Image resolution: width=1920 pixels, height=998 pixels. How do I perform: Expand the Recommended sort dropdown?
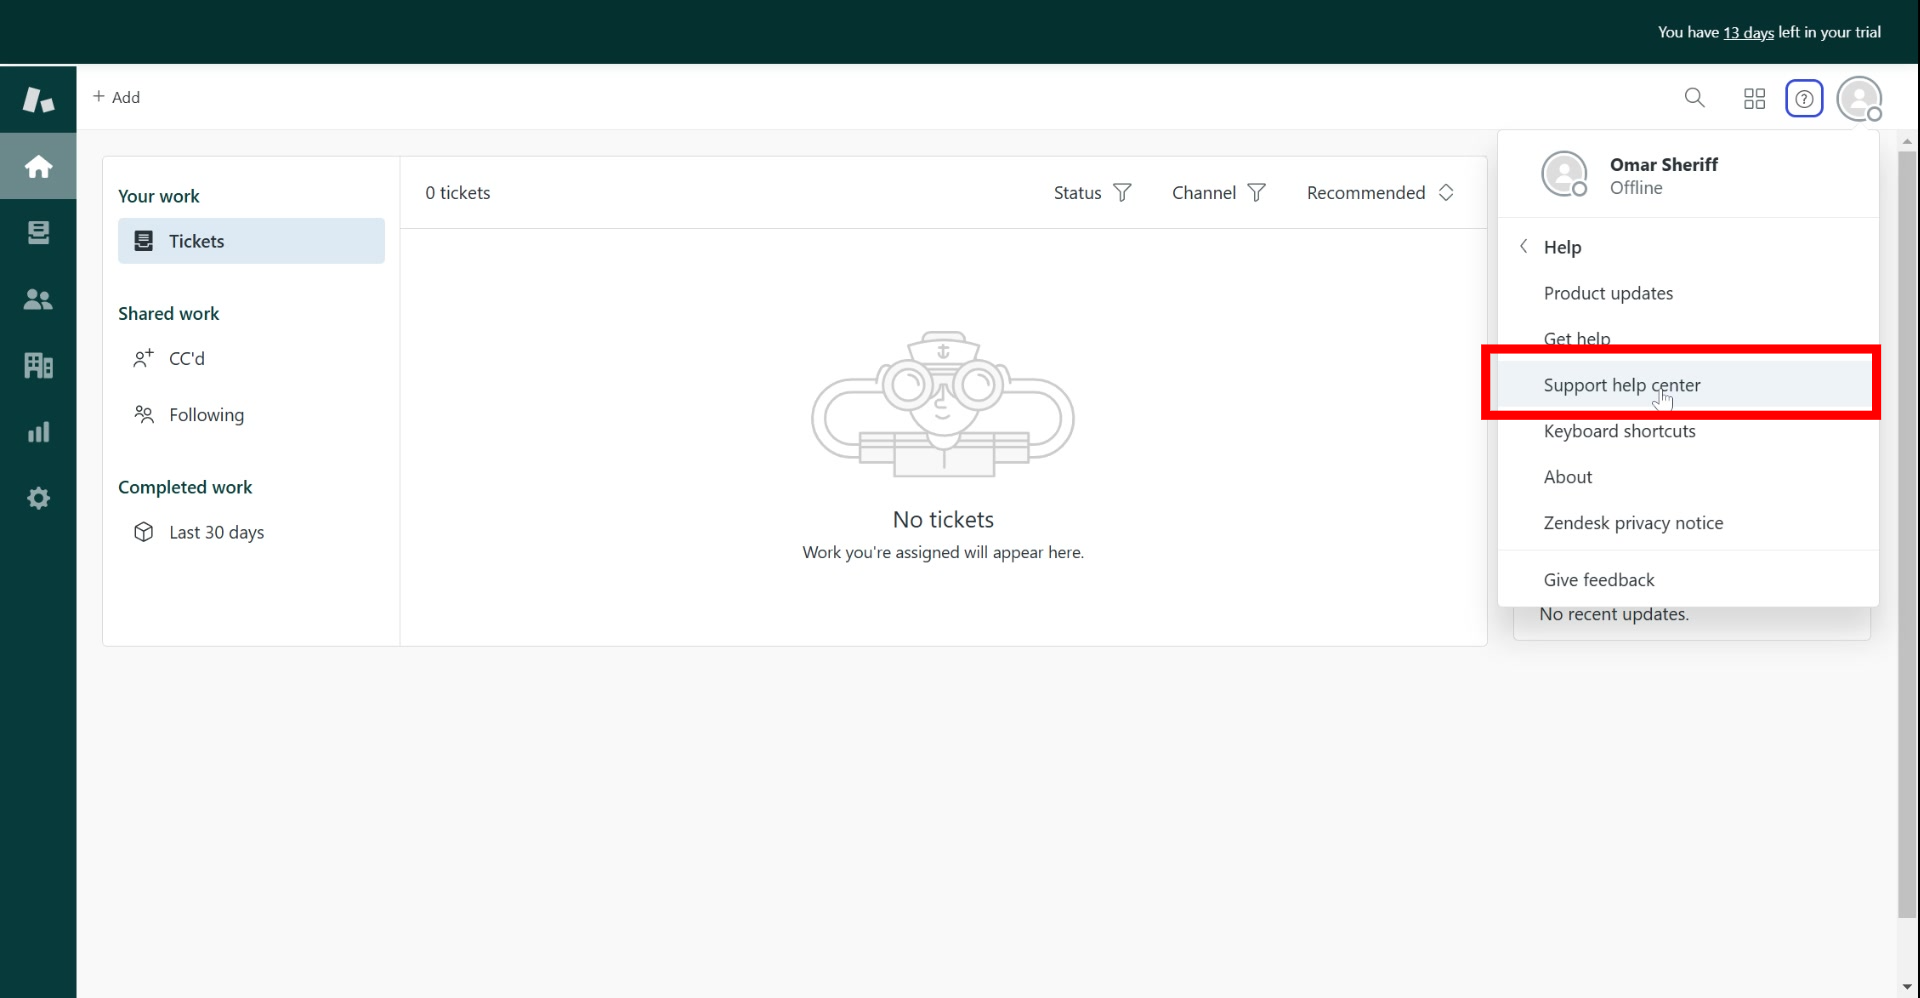1380,193
